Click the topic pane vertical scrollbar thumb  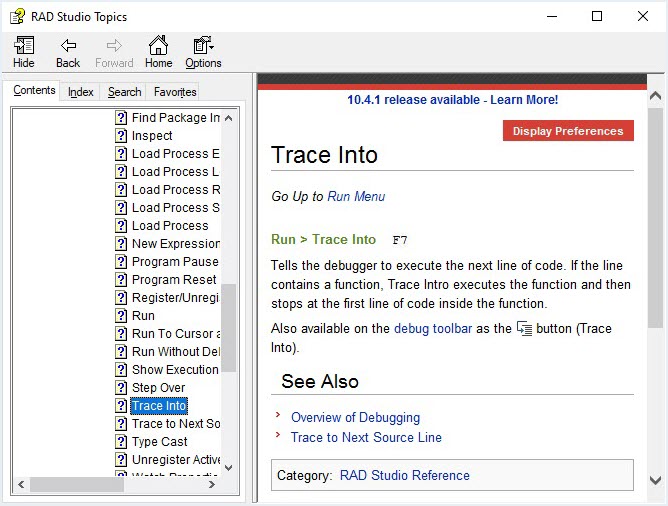656,218
